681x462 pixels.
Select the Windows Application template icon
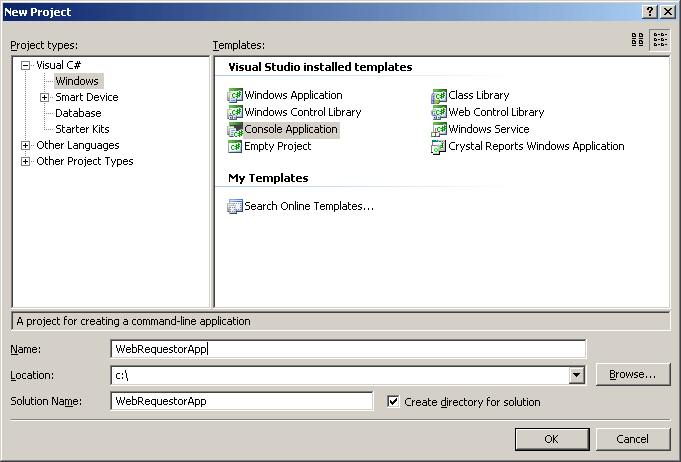[235, 96]
